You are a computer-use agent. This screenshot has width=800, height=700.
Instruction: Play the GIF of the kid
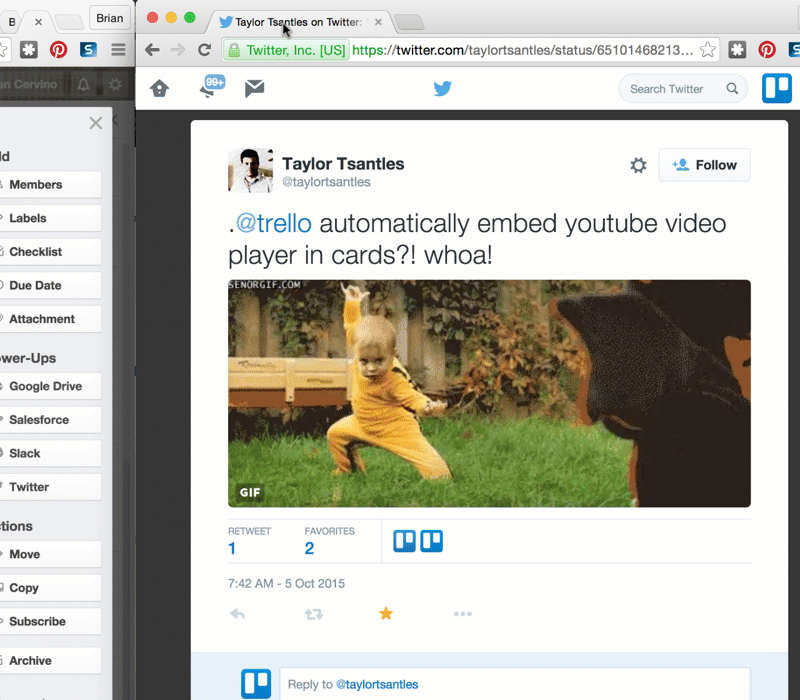coord(489,393)
